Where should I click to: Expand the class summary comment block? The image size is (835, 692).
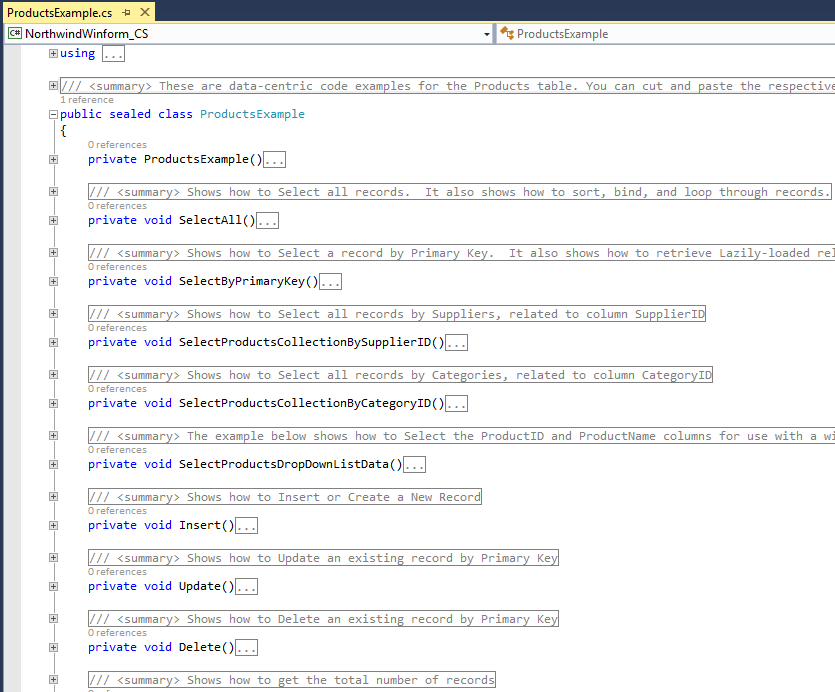(53, 86)
